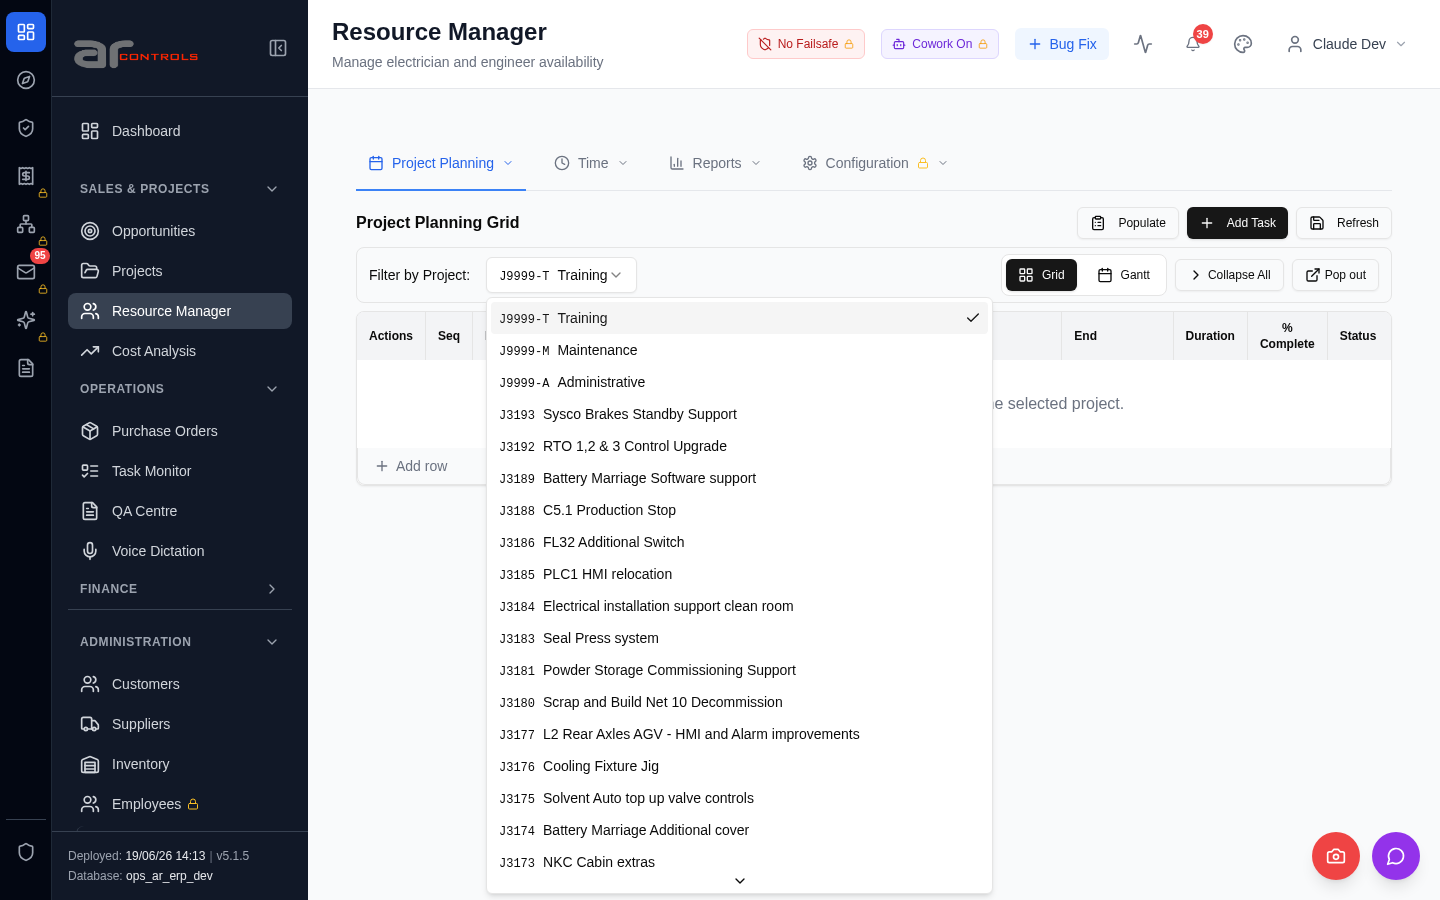This screenshot has height=900, width=1440.
Task: Click the Duration column header
Action: [1210, 336]
